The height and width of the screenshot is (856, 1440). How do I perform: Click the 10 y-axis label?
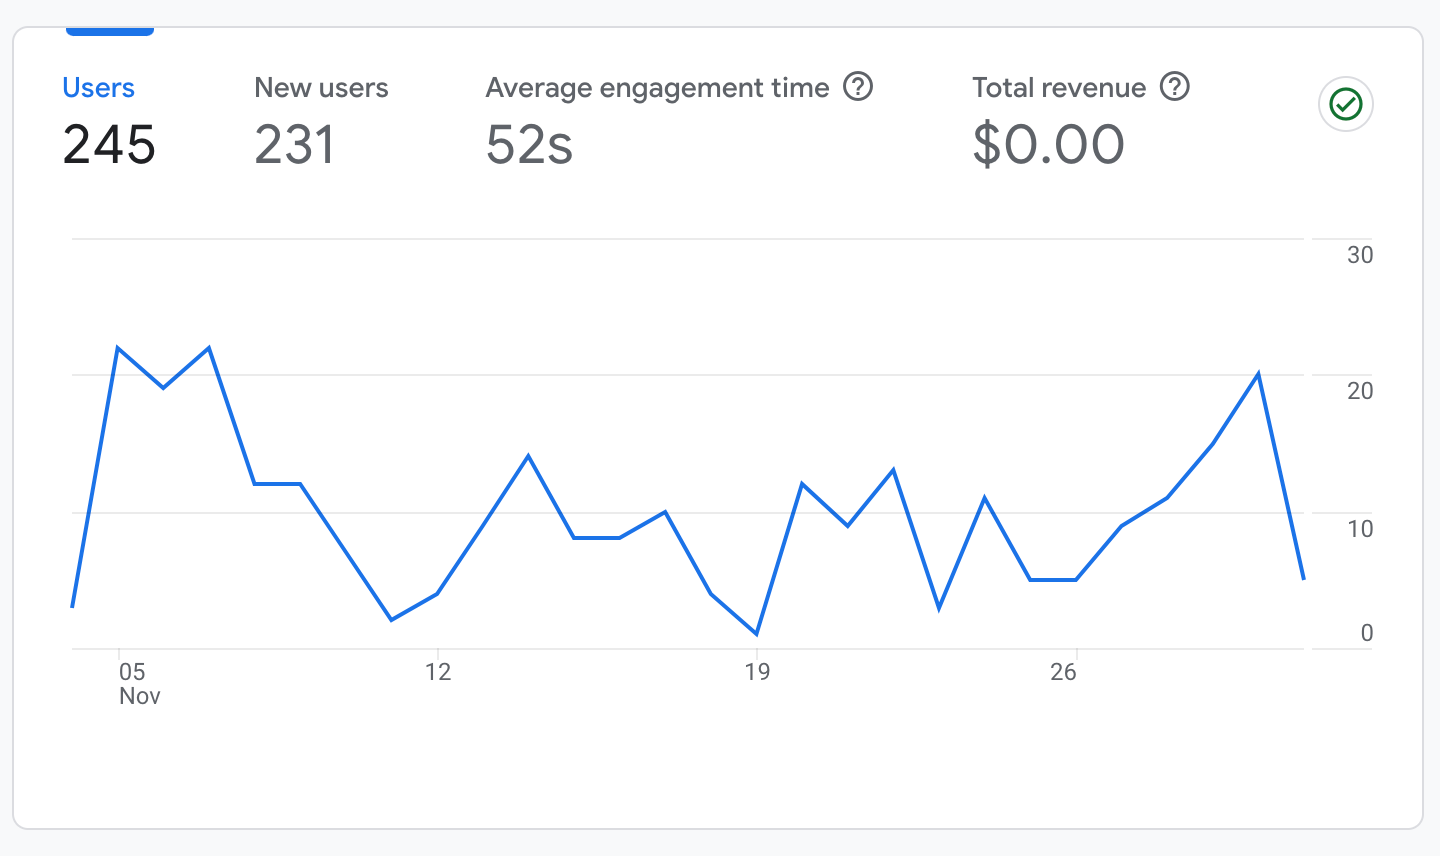1359,529
